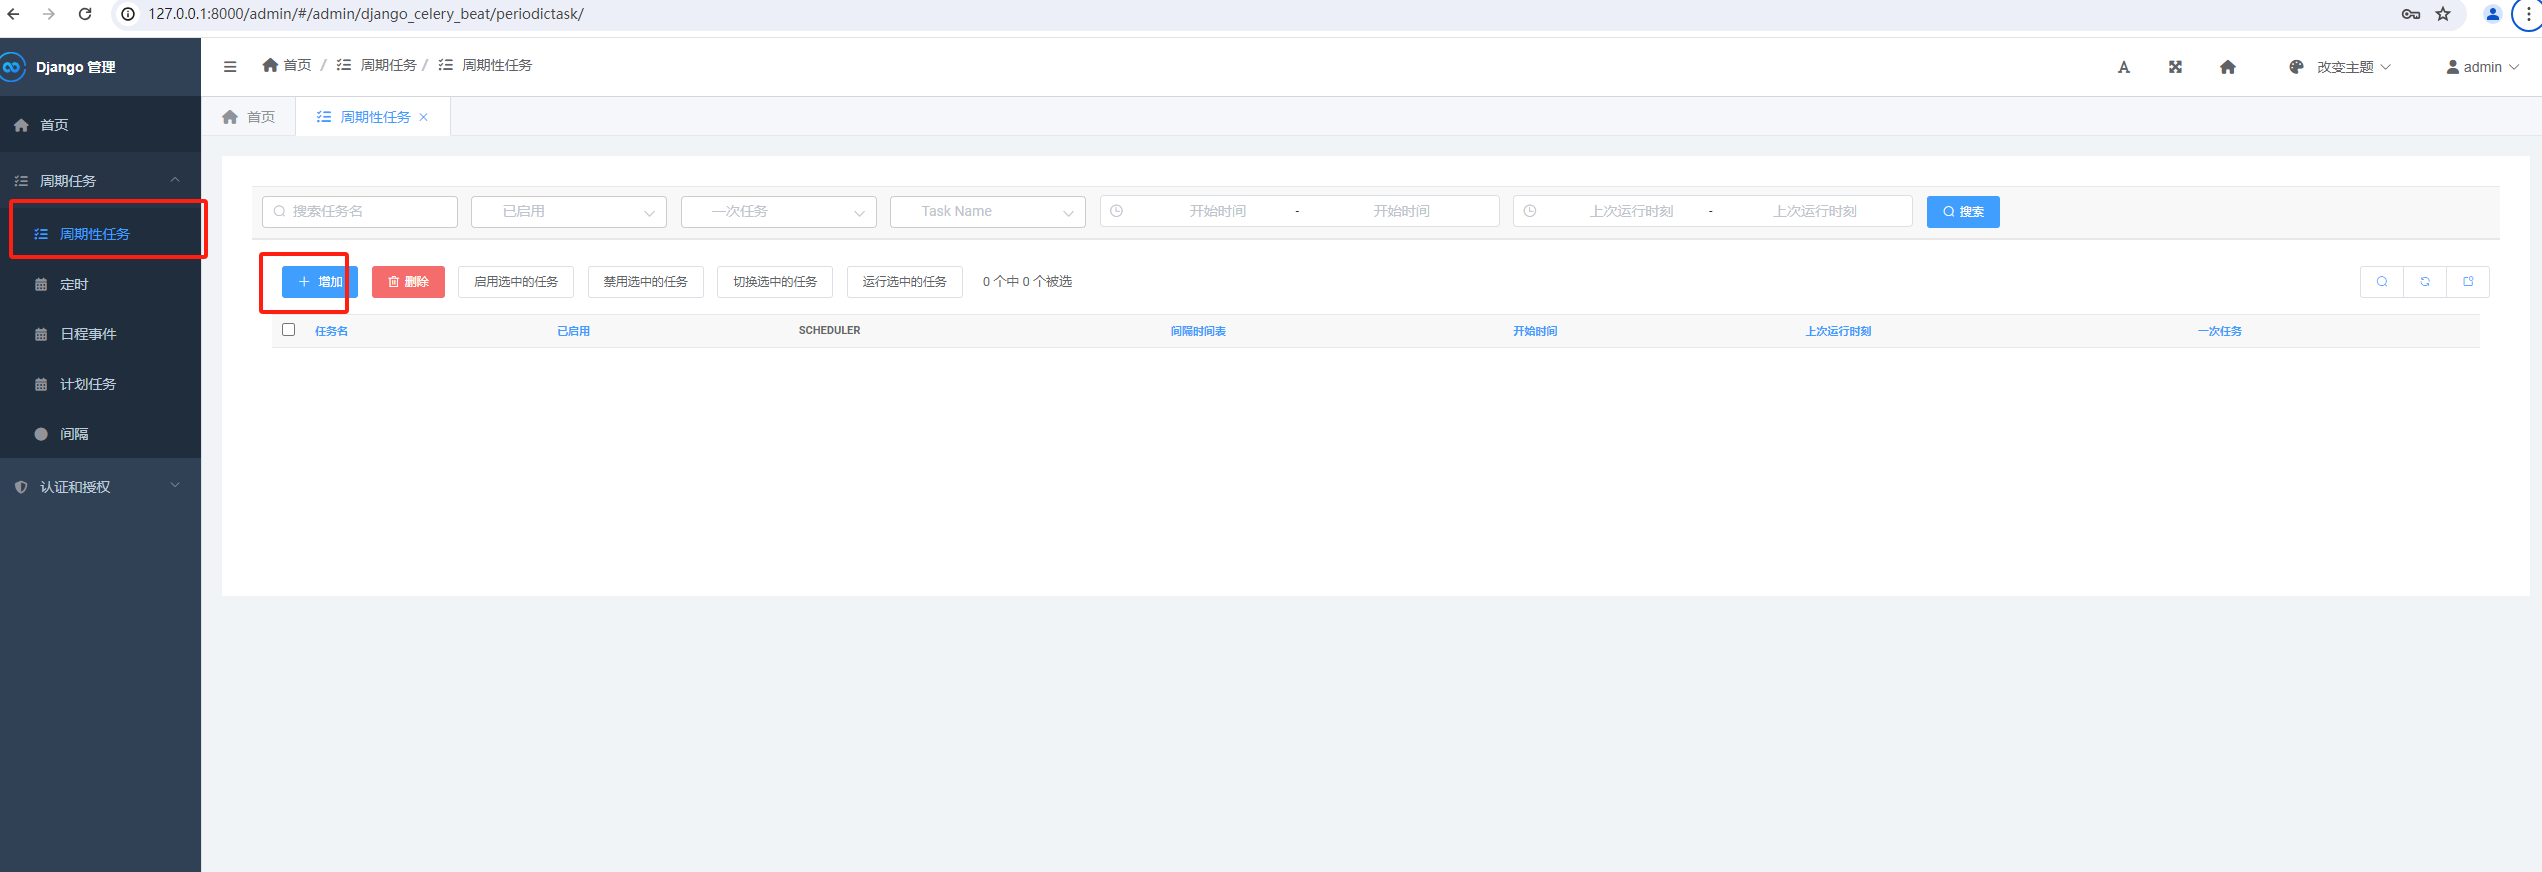
Task: Switch to the 周期性任务 tab
Action: (373, 117)
